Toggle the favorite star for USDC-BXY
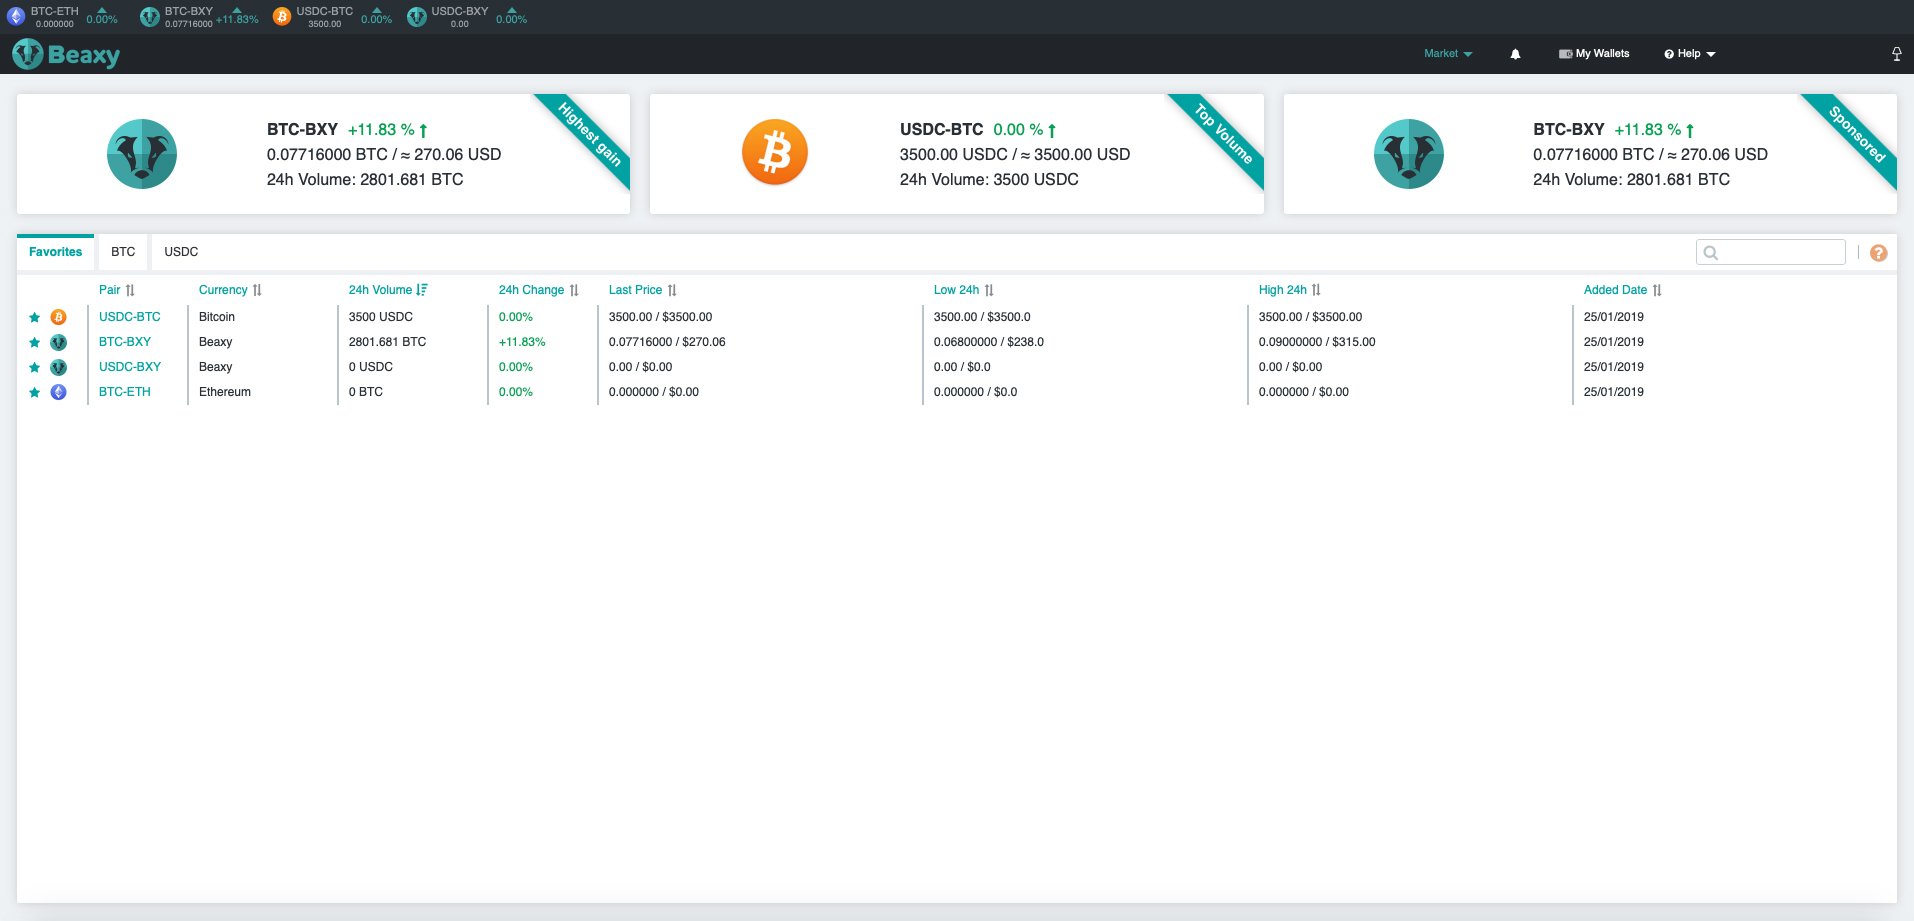 [x=34, y=367]
